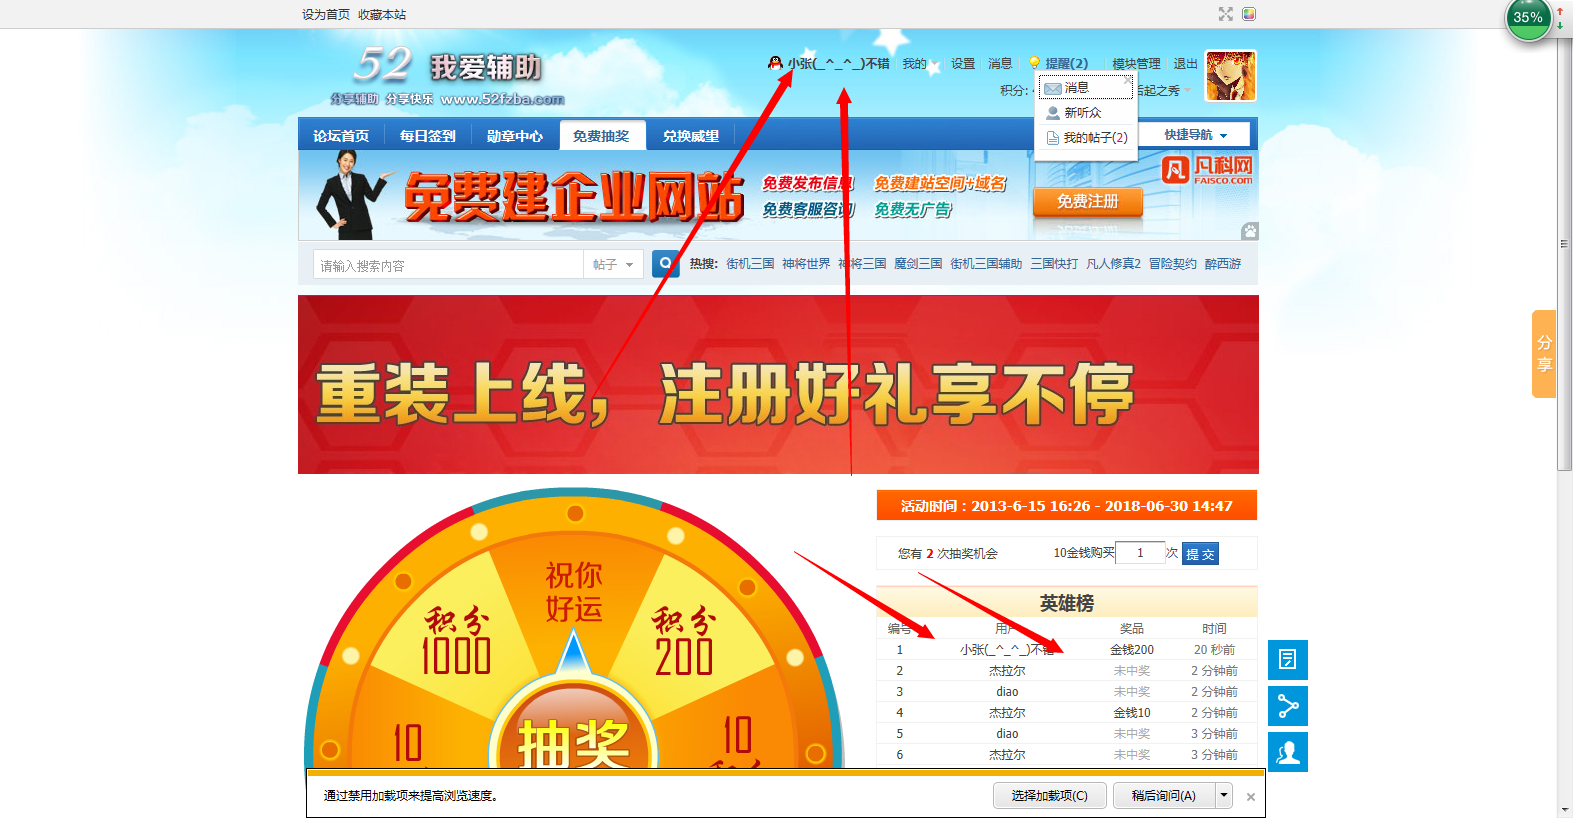Click 退出 logout link
This screenshot has height=818, width=1573.
click(1185, 63)
